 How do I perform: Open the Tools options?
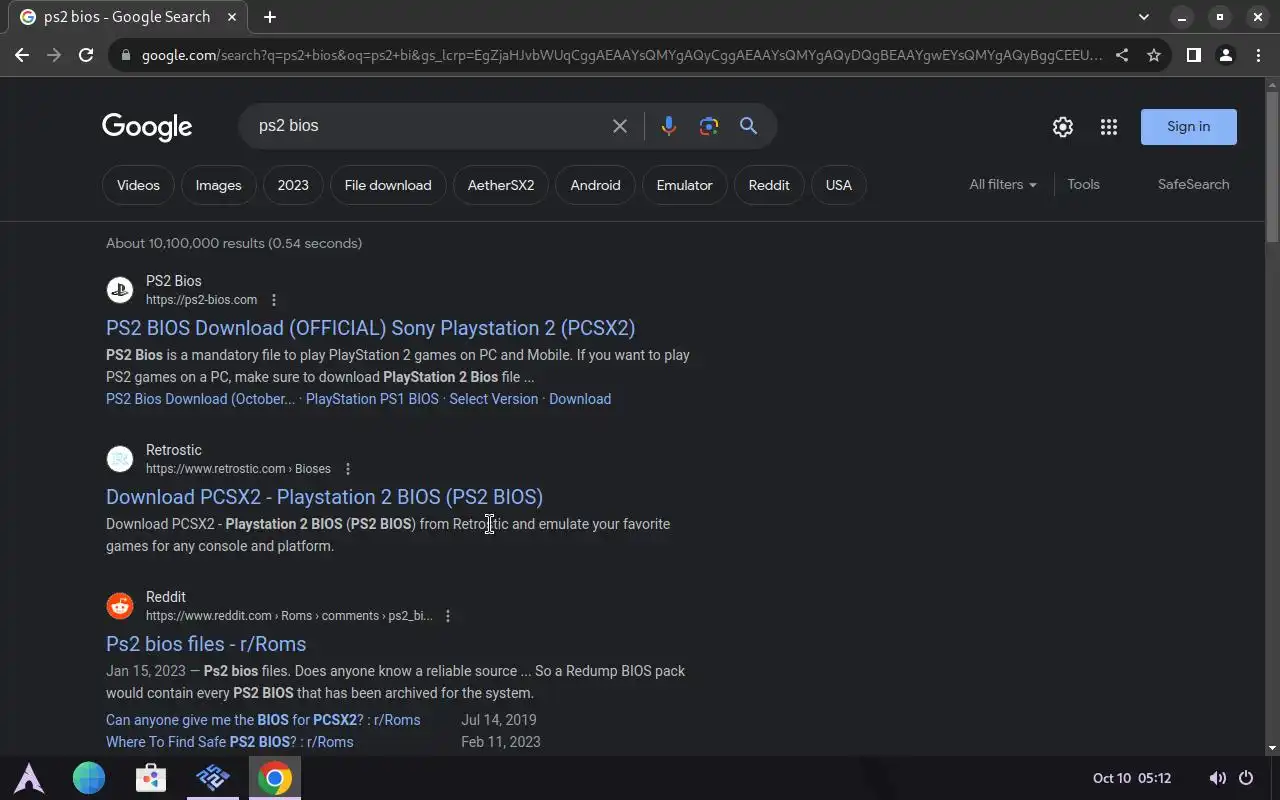coord(1083,185)
